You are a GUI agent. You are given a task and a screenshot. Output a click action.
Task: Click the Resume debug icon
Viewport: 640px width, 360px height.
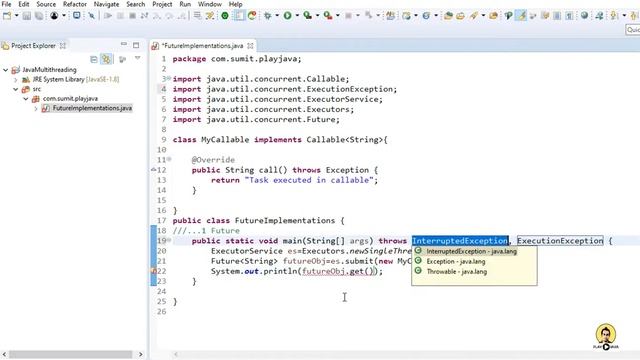coord(108,16)
